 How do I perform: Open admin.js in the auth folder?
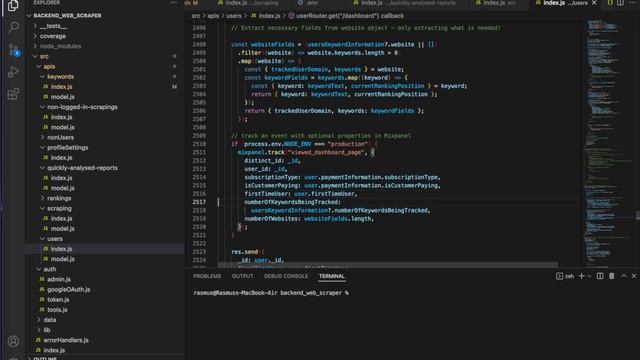point(59,280)
